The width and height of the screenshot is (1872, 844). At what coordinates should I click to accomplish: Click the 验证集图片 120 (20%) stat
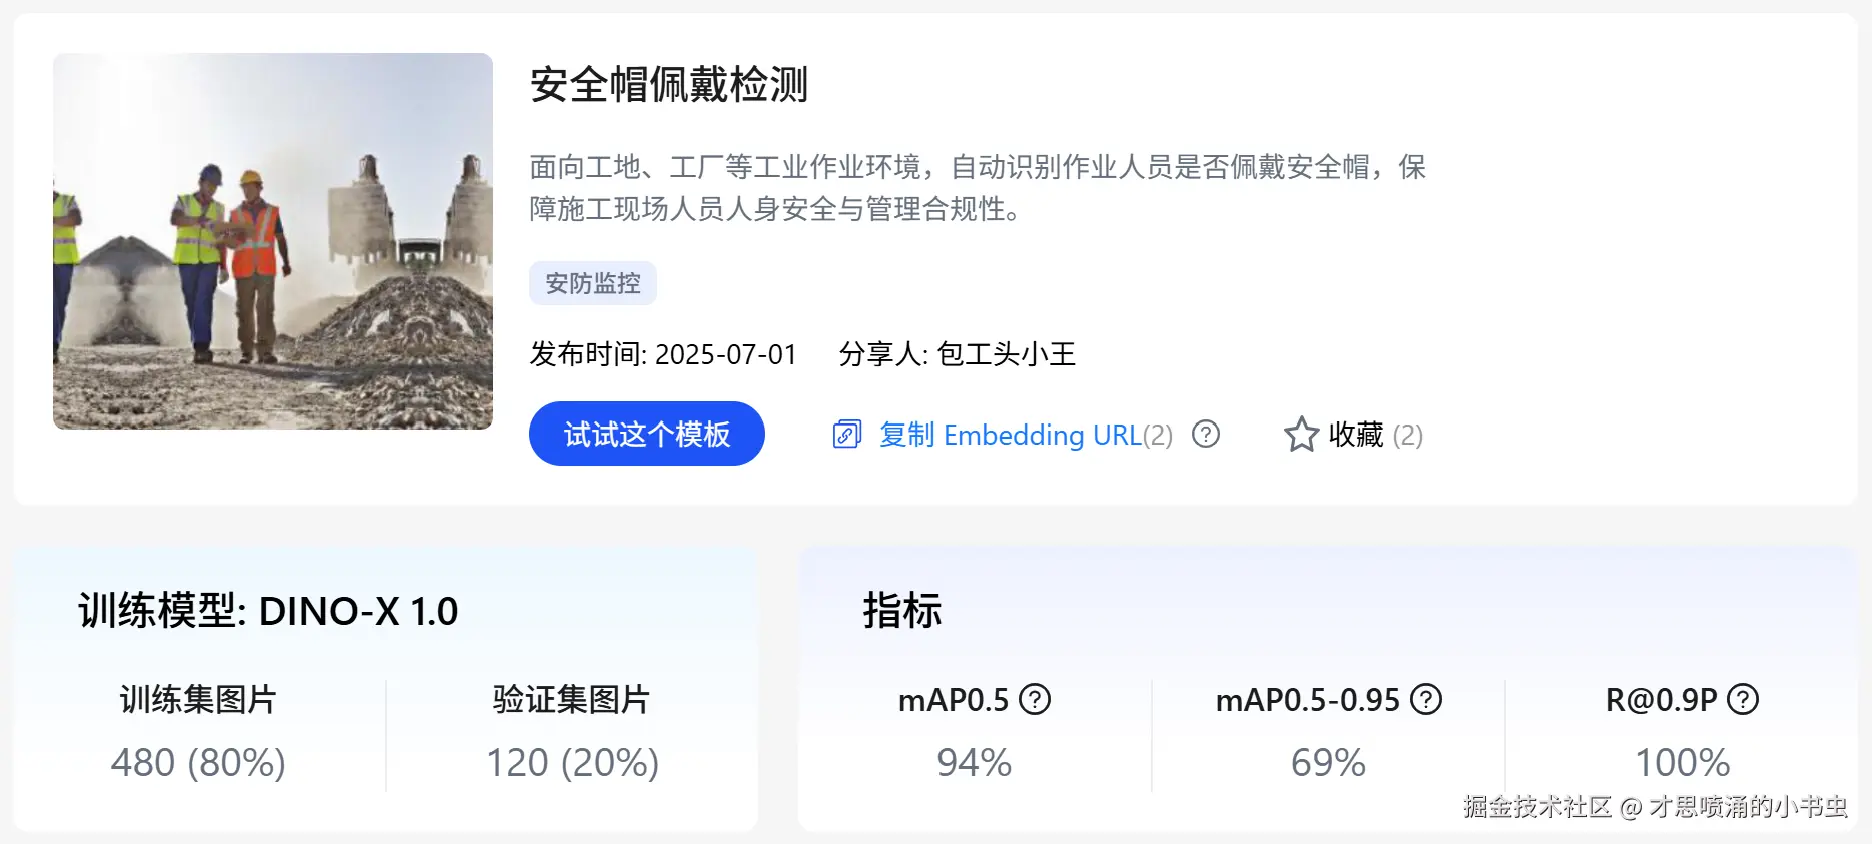click(x=572, y=762)
